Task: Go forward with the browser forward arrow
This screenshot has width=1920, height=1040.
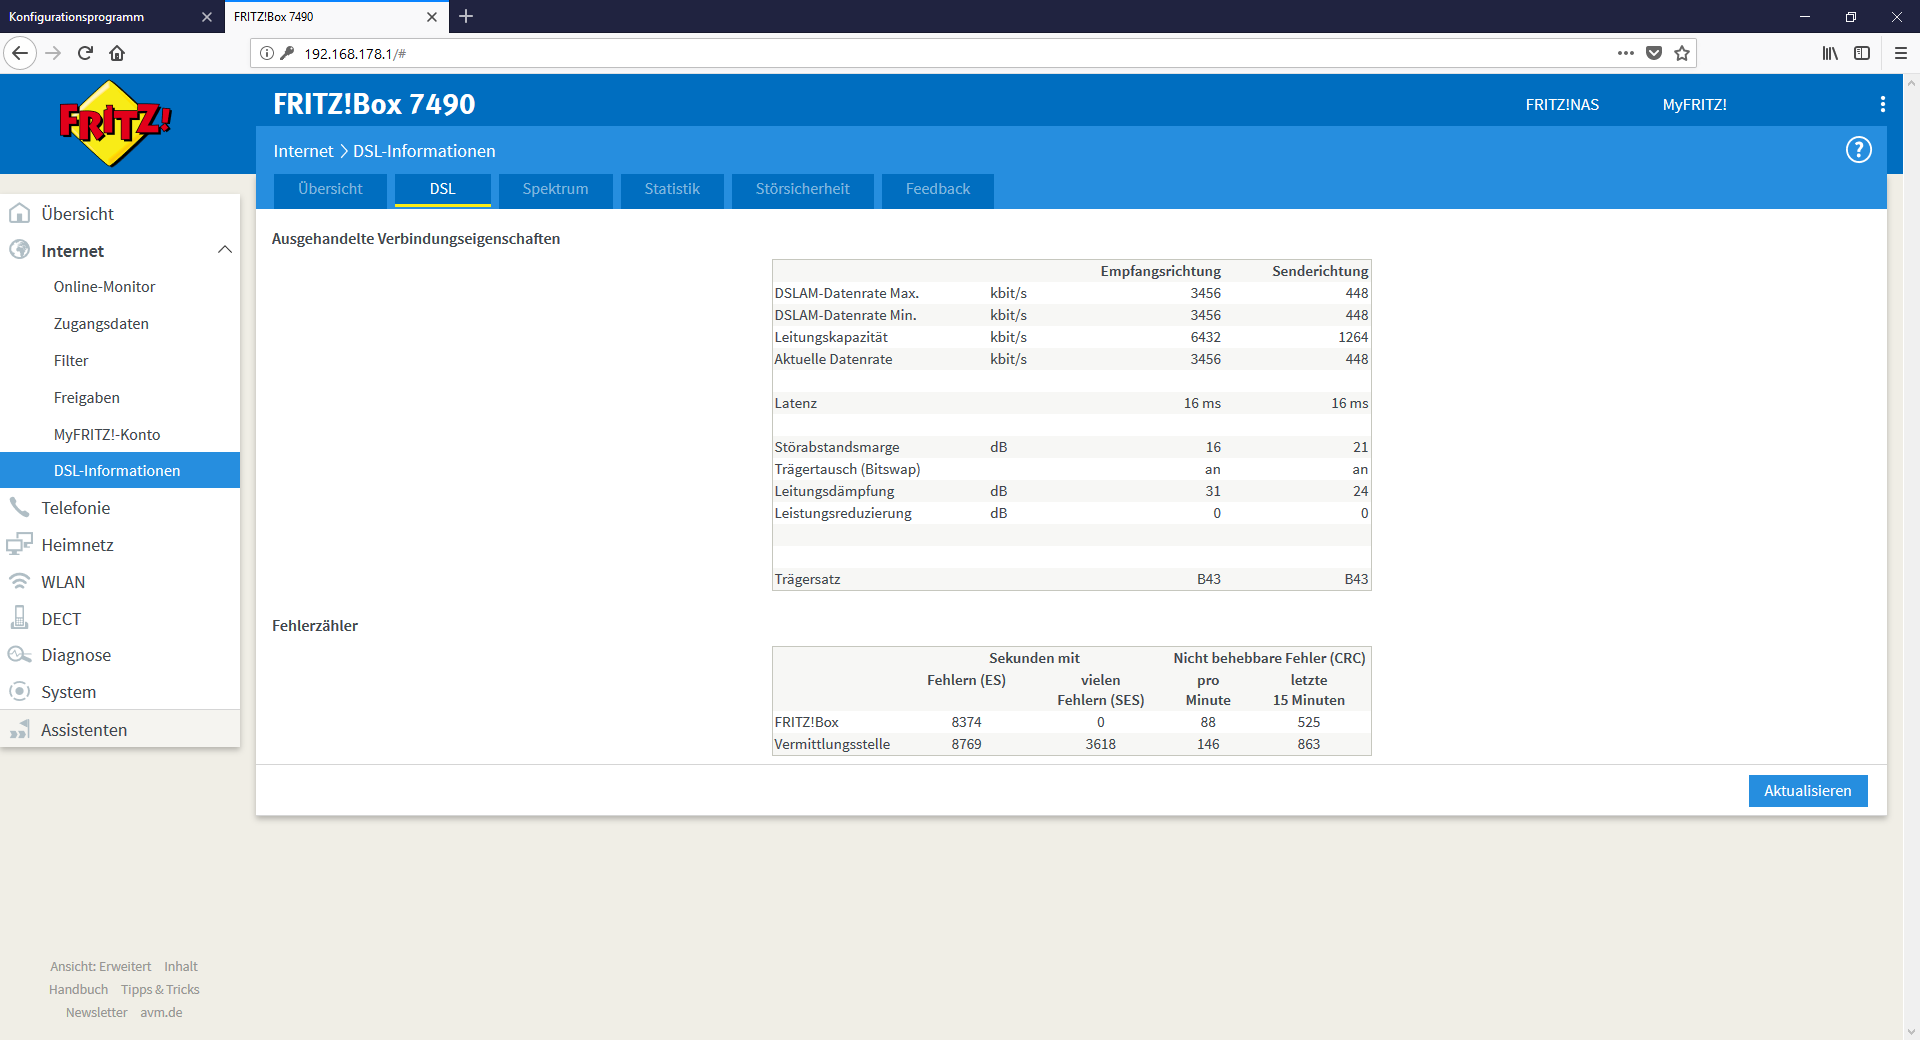Action: (53, 53)
